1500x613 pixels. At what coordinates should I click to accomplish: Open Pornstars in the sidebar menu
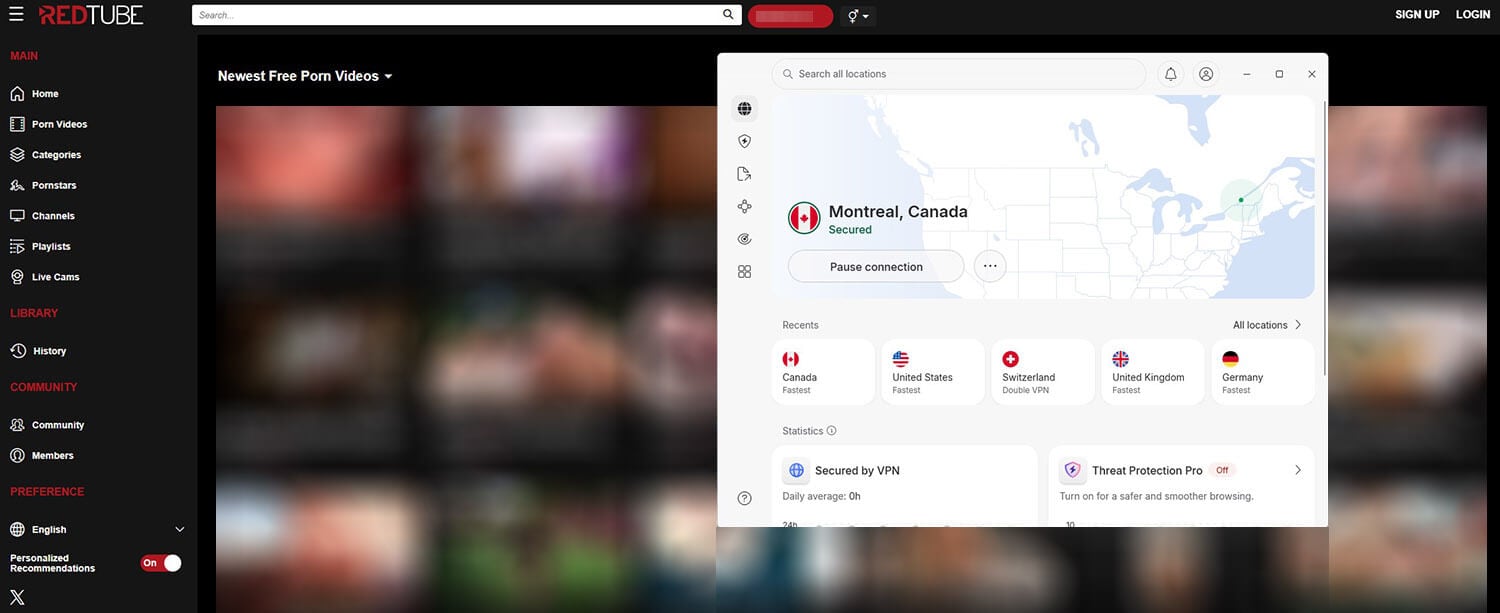(x=54, y=186)
